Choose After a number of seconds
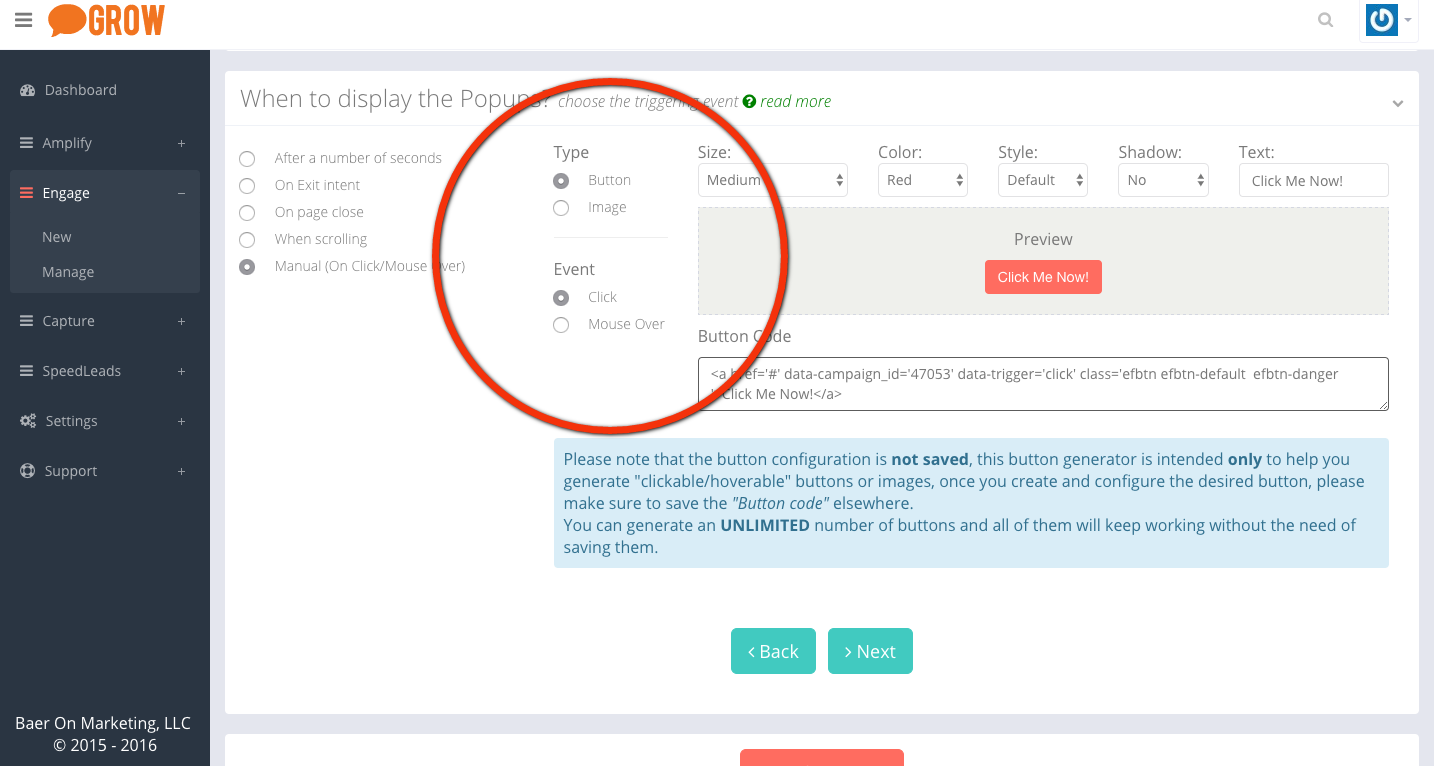Screen dimensions: 1434x776 click(x=247, y=158)
